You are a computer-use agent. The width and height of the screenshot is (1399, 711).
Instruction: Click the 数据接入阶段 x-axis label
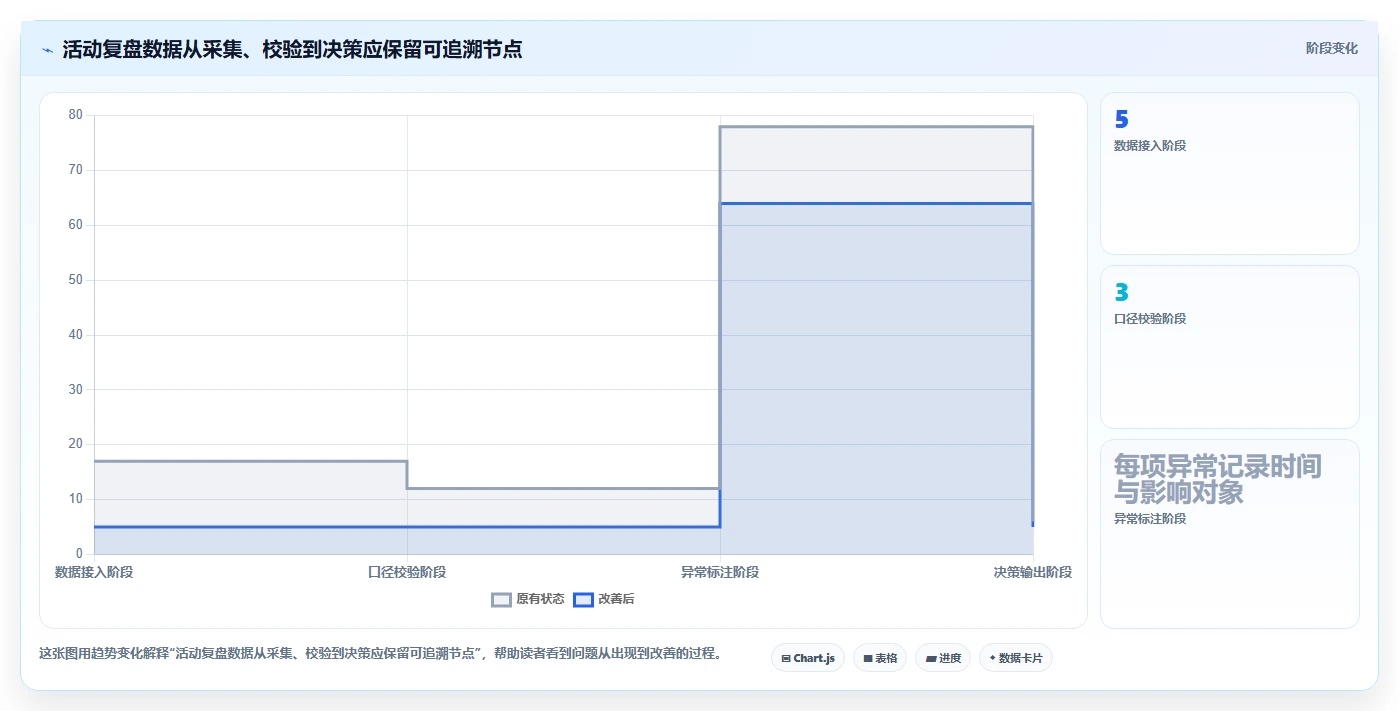click(94, 572)
